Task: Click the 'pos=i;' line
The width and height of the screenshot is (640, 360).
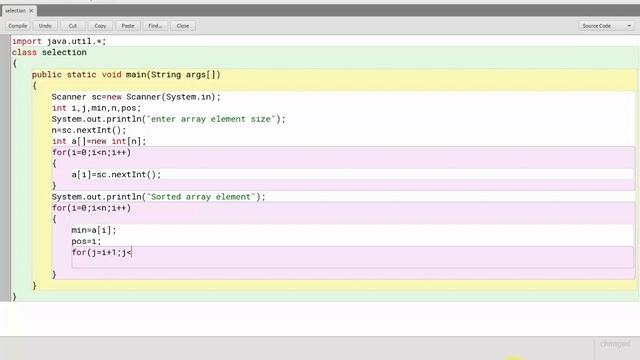Action: click(x=86, y=241)
